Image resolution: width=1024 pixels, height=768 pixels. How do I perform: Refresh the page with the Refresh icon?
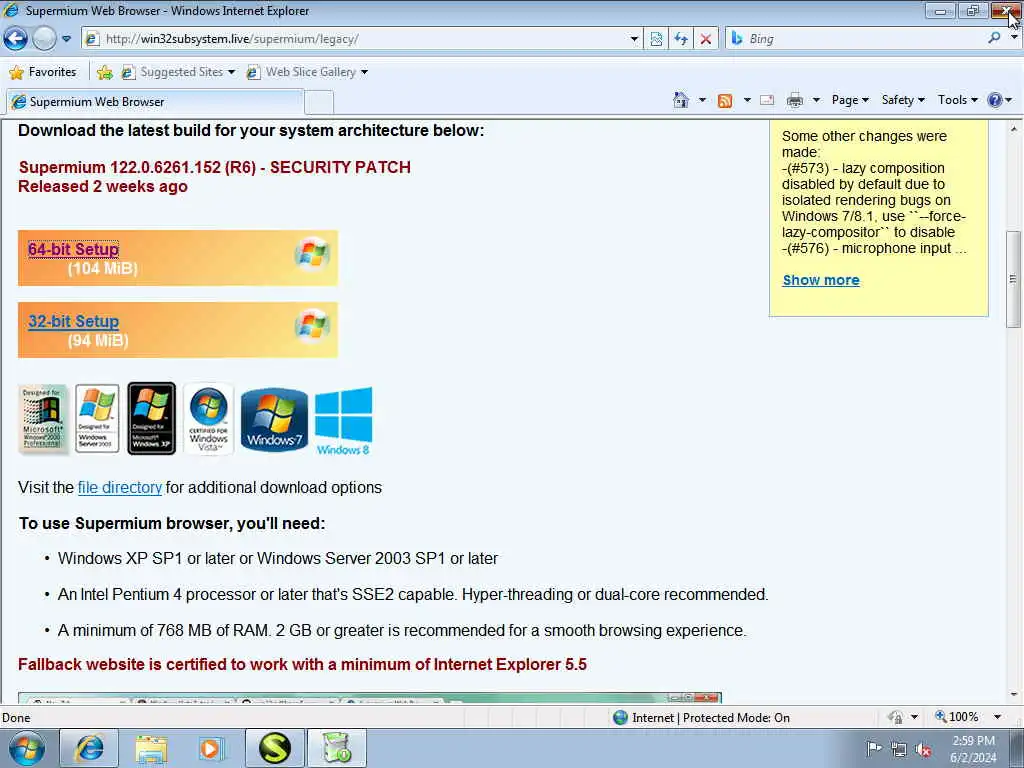click(680, 39)
